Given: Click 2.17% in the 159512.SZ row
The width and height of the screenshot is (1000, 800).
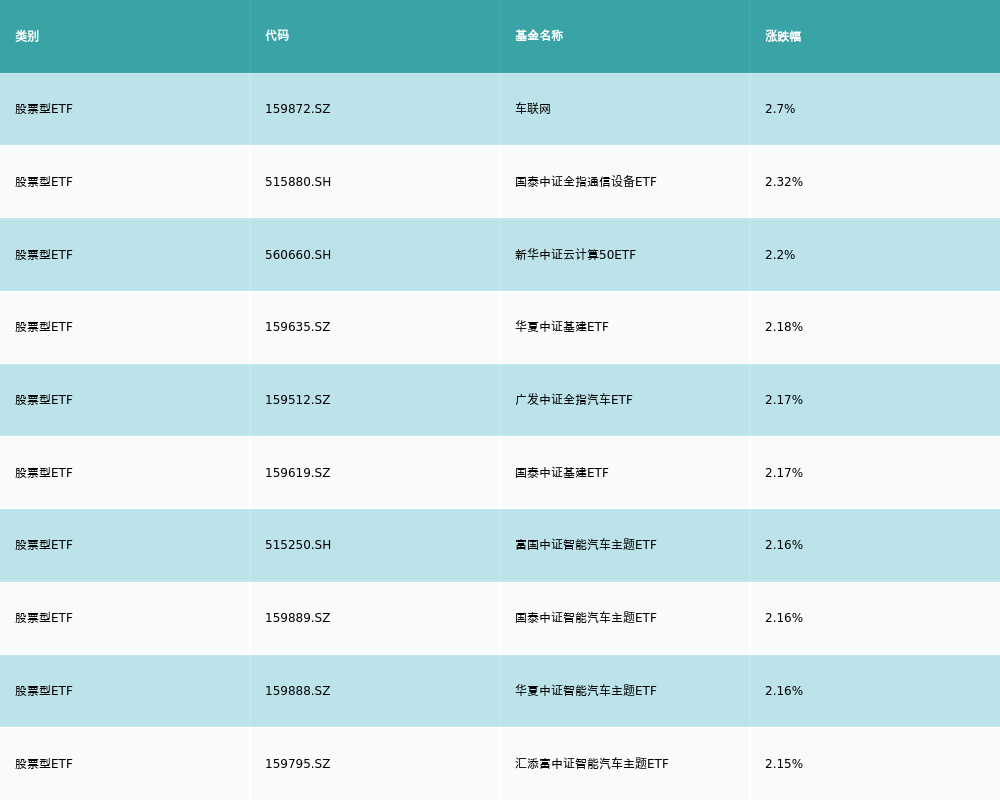Looking at the screenshot, I should point(784,400).
